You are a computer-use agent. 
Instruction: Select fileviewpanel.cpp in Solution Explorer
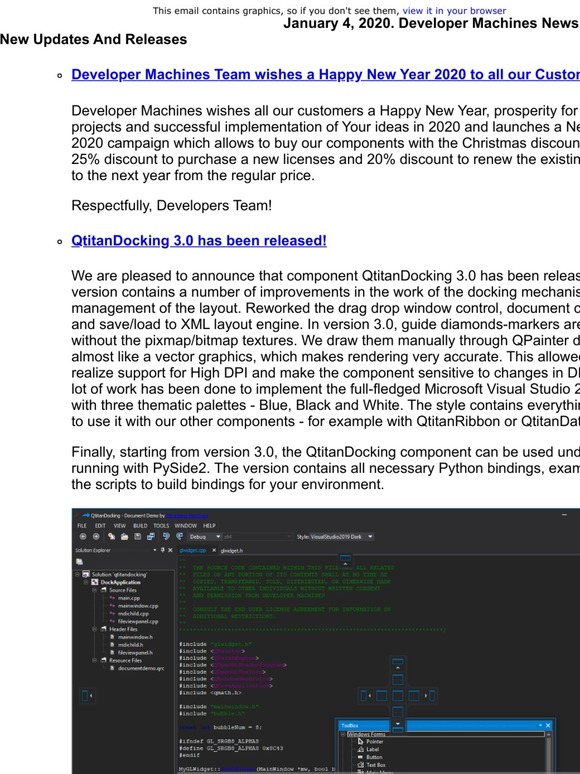[x=138, y=621]
